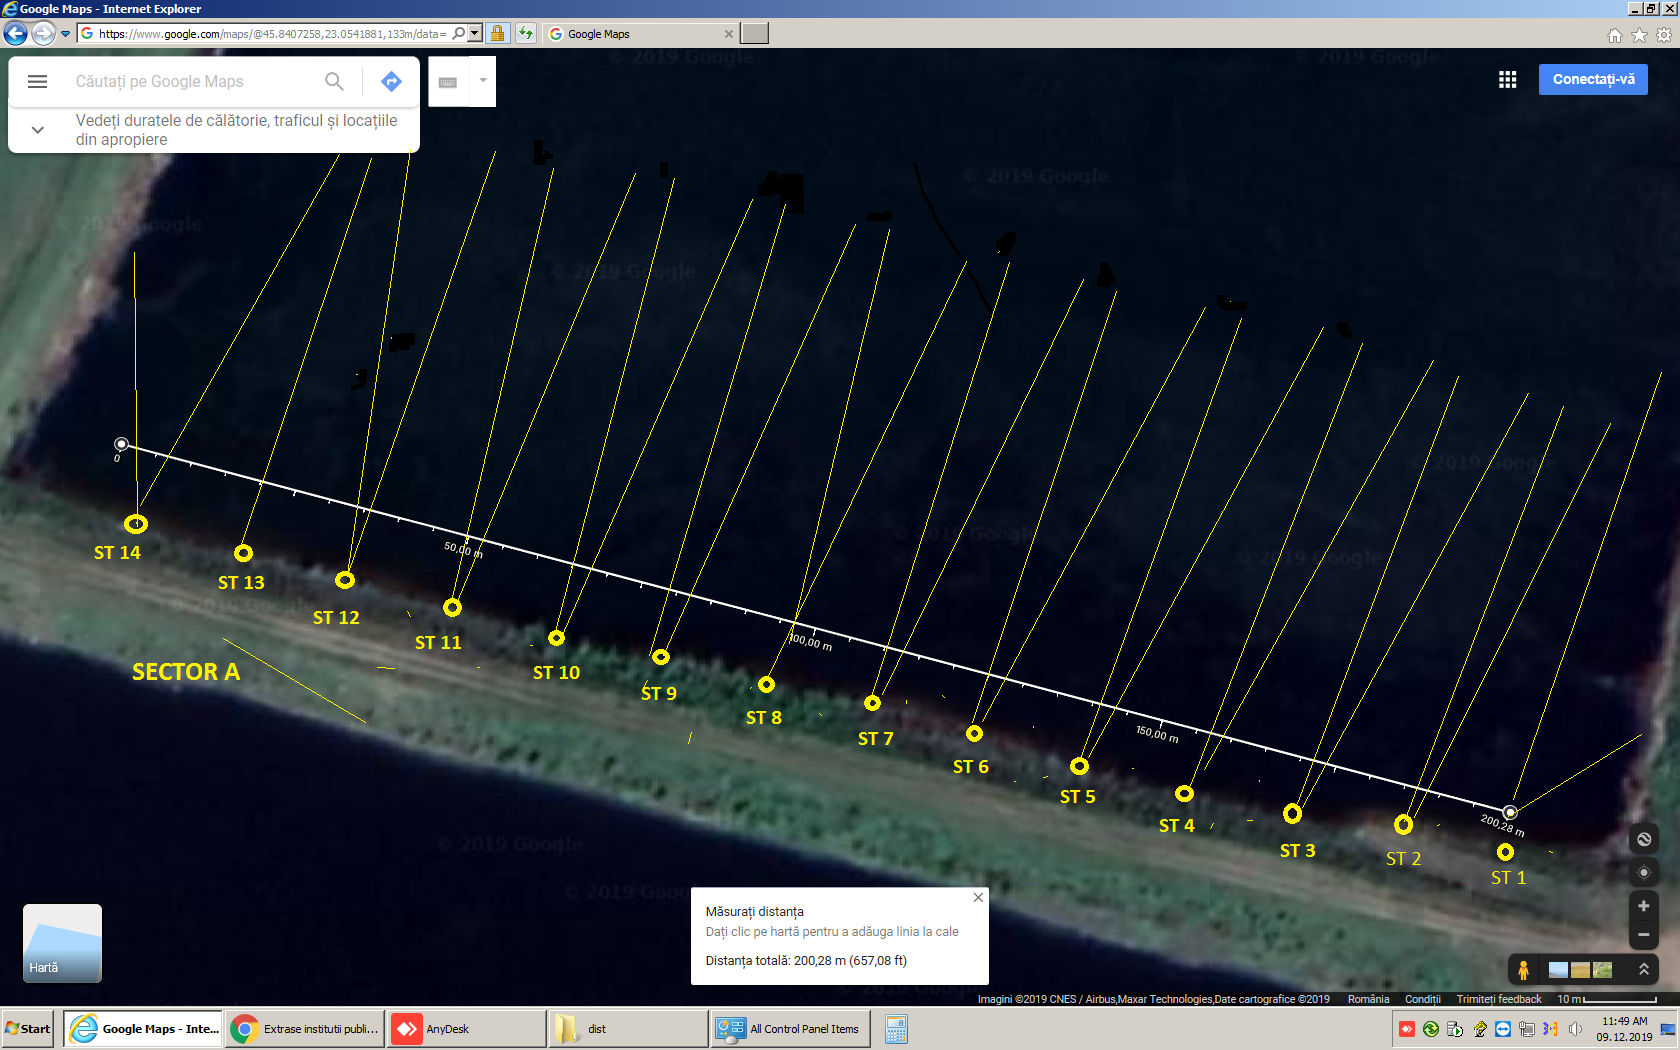This screenshot has height=1050, width=1680.
Task: Open the Google apps grid
Action: pyautogui.click(x=1508, y=79)
